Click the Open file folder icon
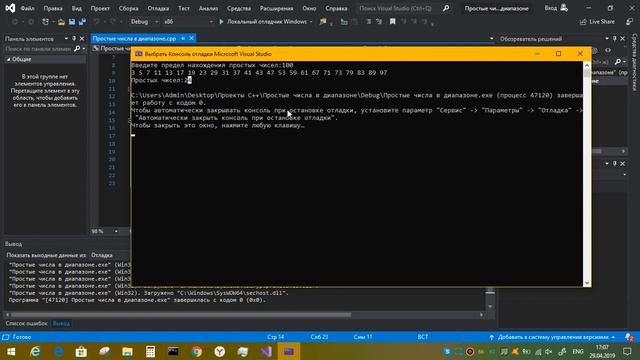Viewport: 640px width, 360px height. [61, 22]
